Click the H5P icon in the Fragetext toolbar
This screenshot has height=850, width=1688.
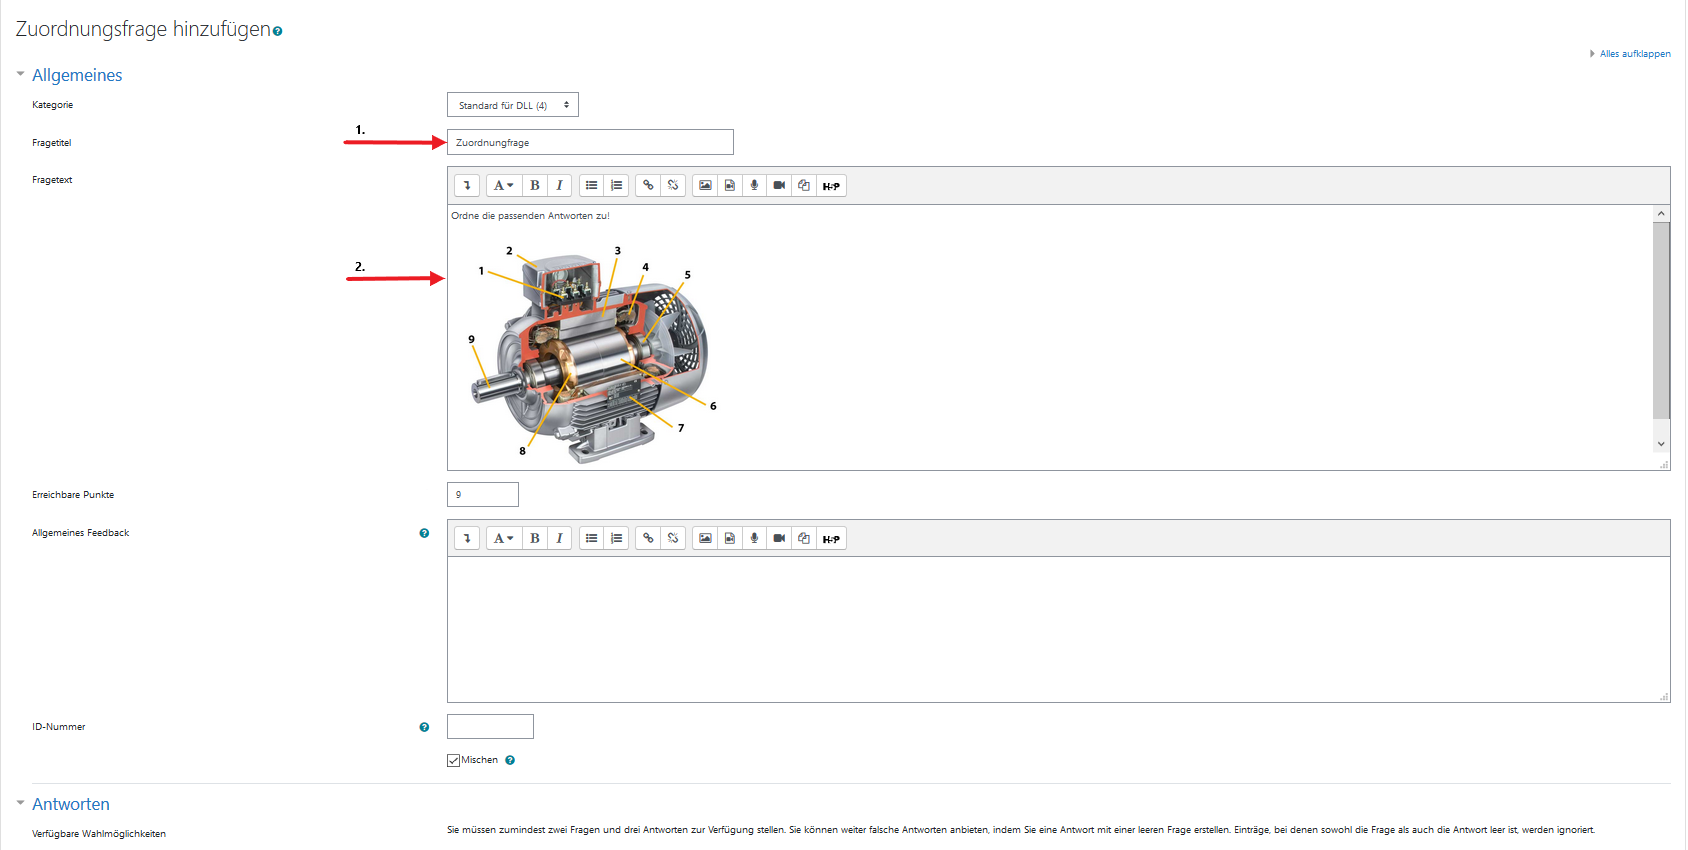pyautogui.click(x=831, y=186)
